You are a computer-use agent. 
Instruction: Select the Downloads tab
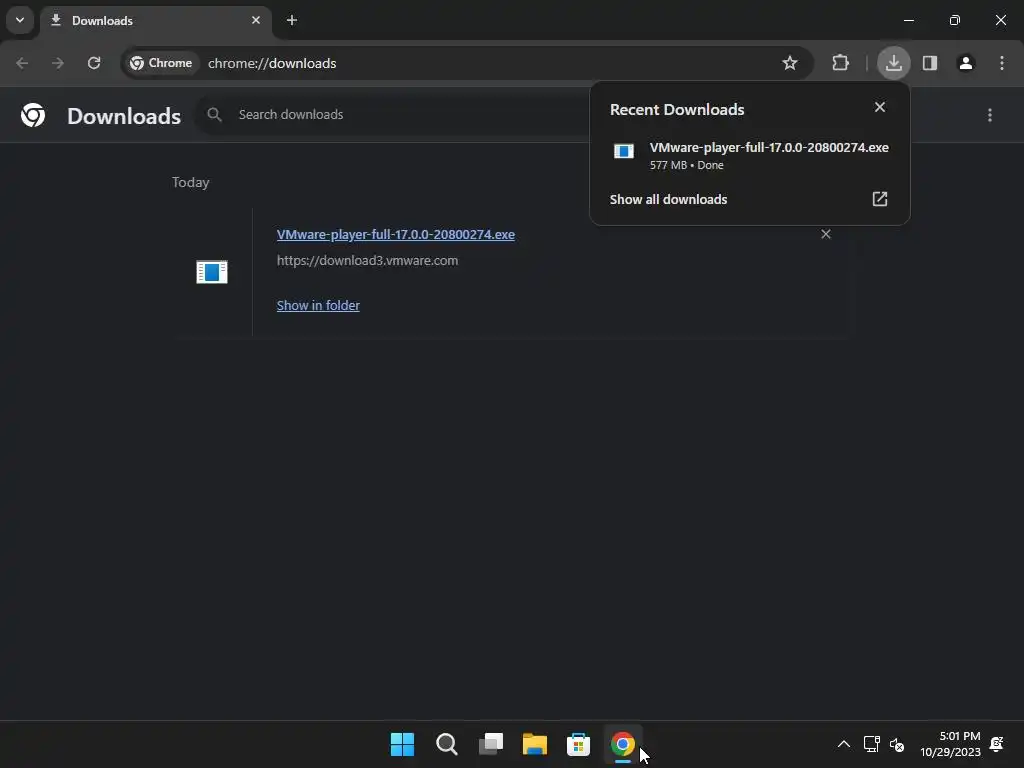point(155,20)
